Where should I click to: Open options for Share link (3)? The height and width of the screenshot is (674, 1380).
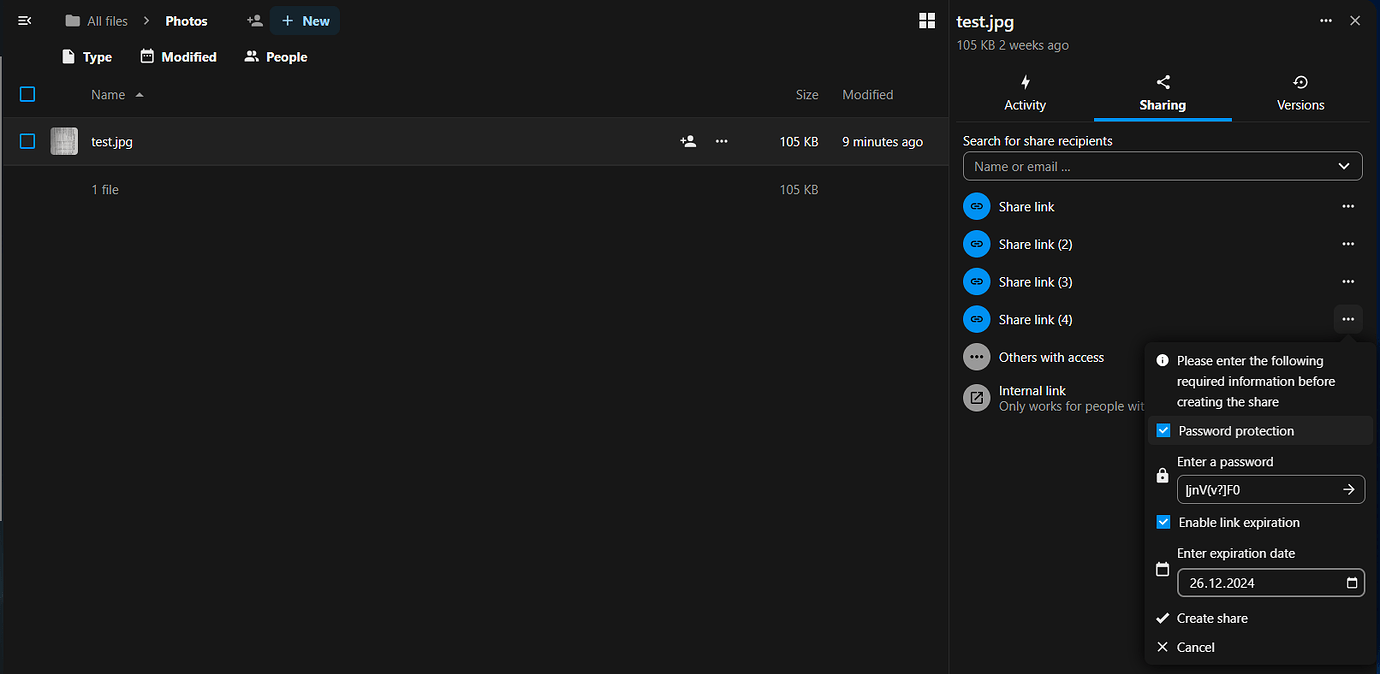tap(1348, 282)
